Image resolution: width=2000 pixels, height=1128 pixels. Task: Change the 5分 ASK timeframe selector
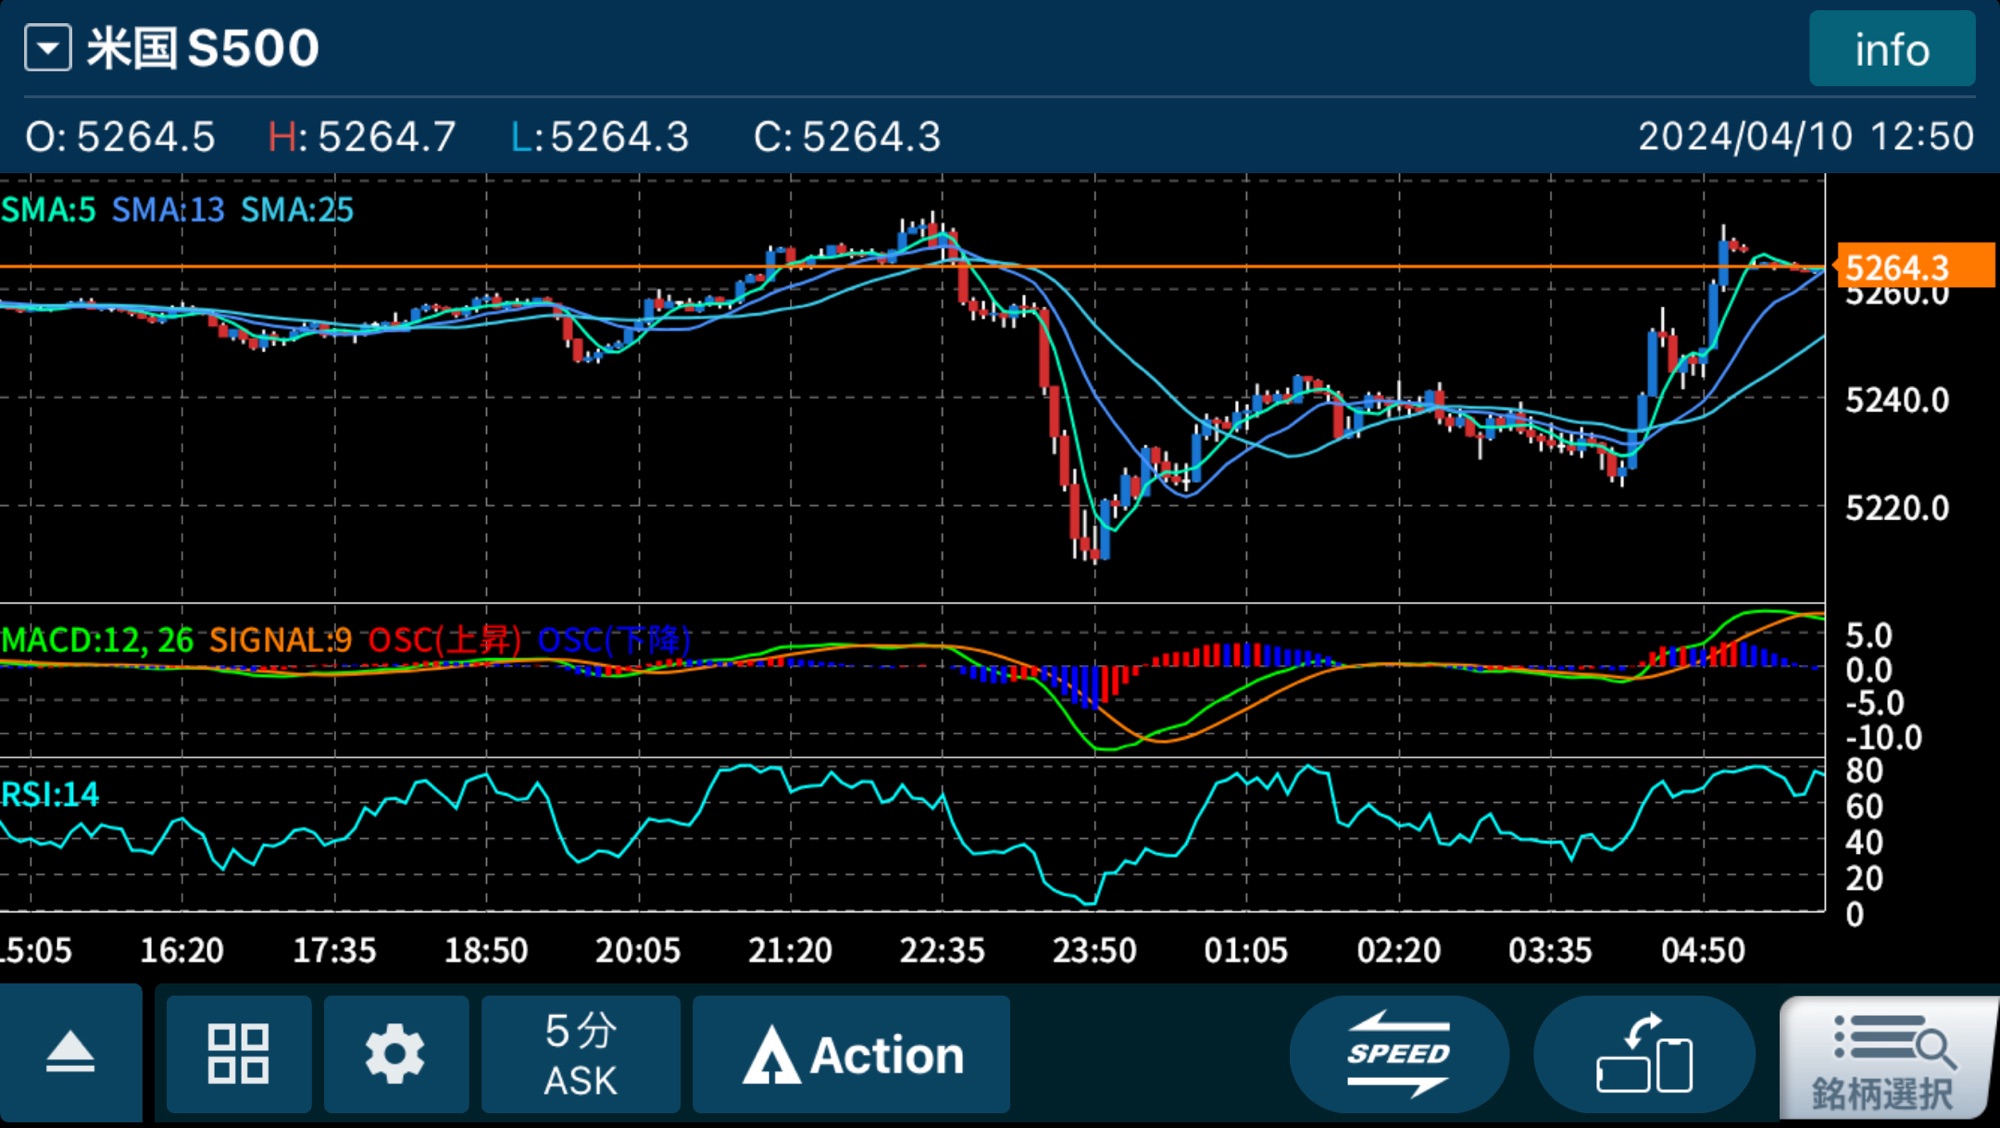(580, 1053)
